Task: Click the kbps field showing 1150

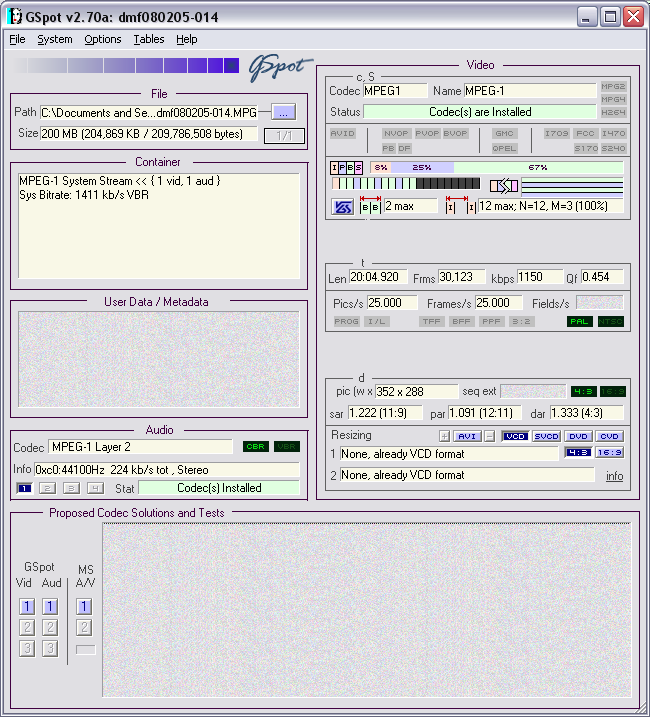Action: 540,277
